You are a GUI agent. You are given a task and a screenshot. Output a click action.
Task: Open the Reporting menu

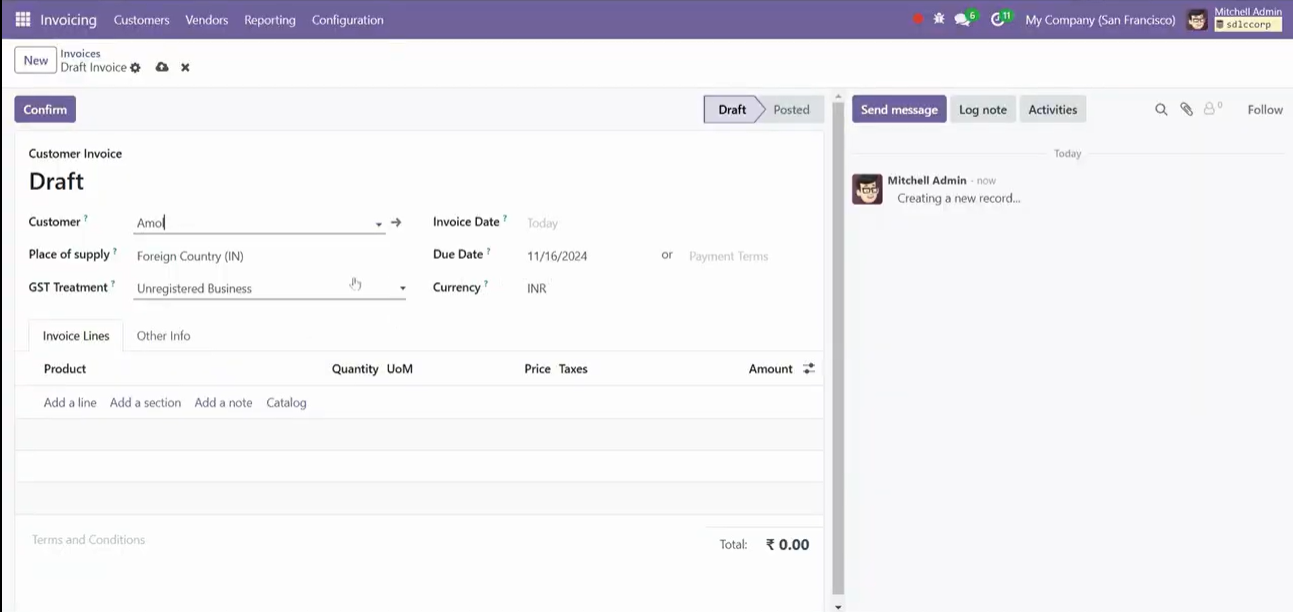(x=270, y=20)
